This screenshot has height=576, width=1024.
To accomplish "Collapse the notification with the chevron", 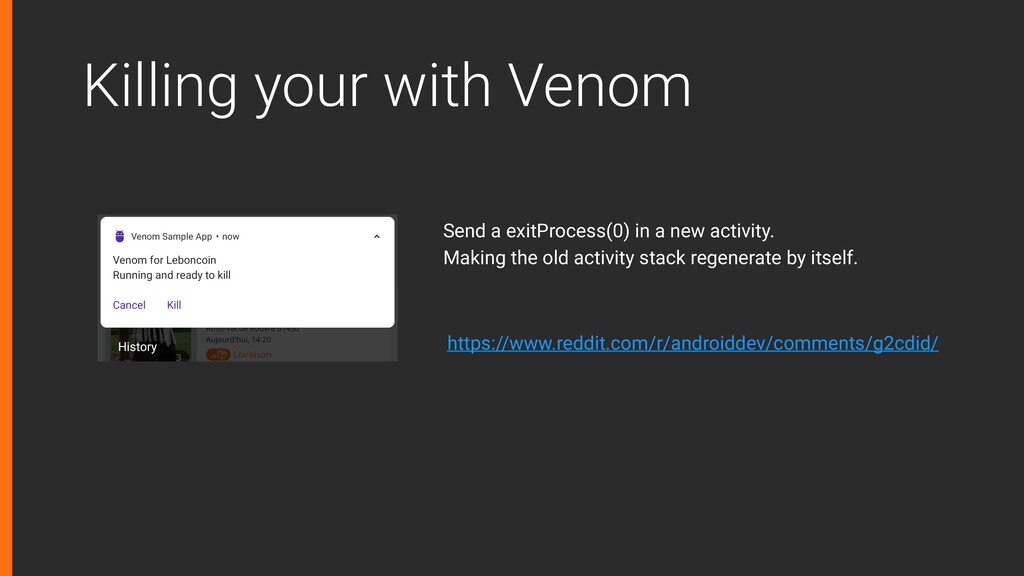I will pos(377,236).
